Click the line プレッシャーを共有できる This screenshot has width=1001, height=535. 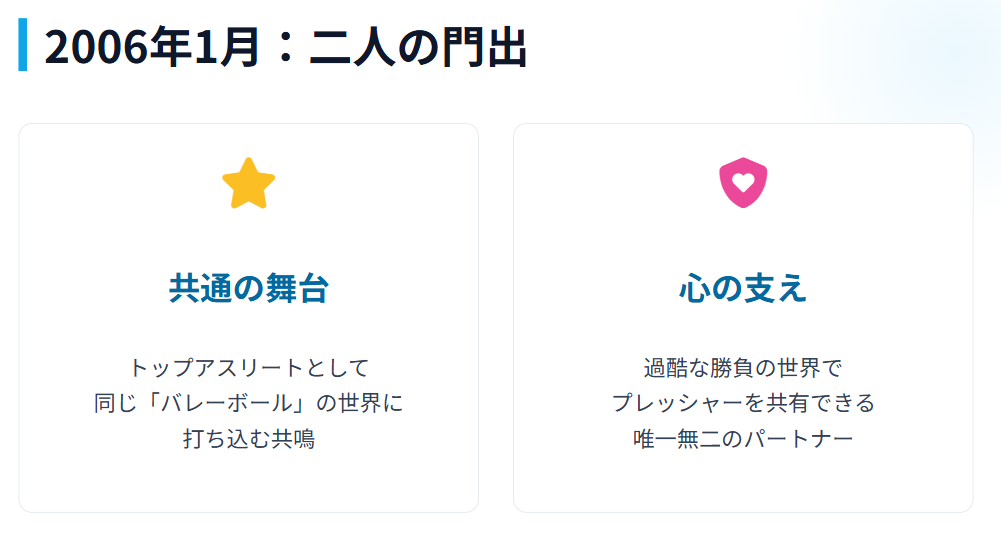coord(743,403)
